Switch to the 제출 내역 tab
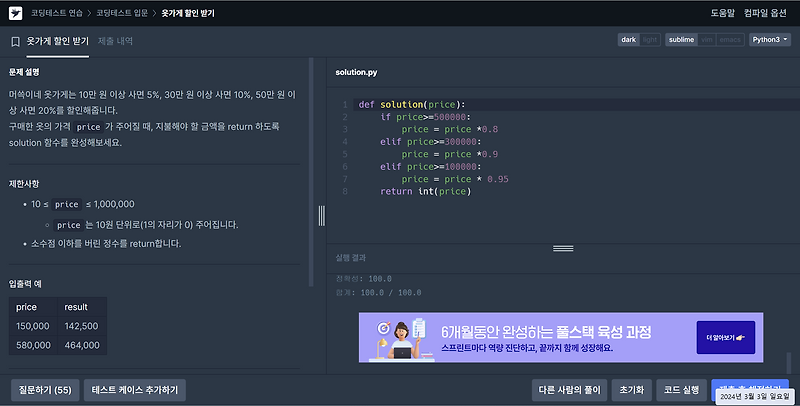 click(x=115, y=41)
